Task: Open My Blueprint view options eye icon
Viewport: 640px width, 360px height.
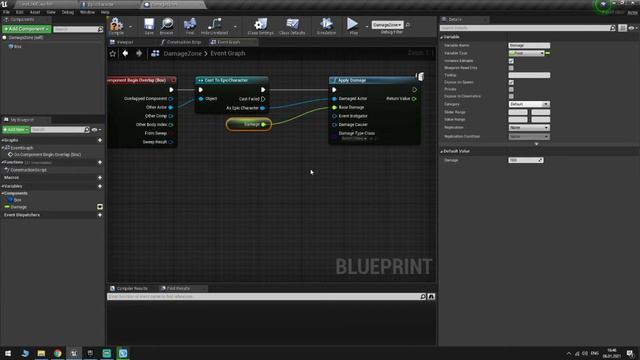Action: pyautogui.click(x=96, y=130)
